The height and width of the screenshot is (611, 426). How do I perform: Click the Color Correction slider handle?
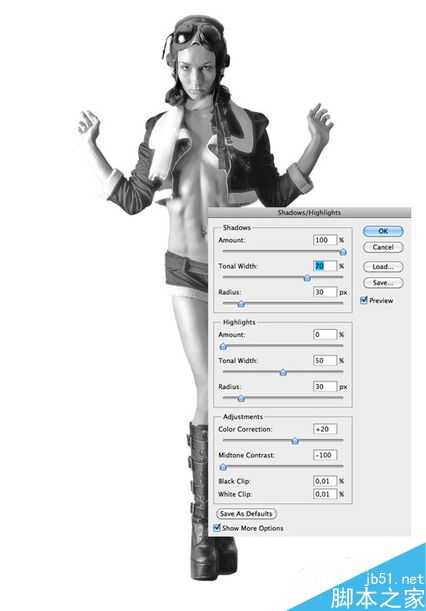coord(295,441)
